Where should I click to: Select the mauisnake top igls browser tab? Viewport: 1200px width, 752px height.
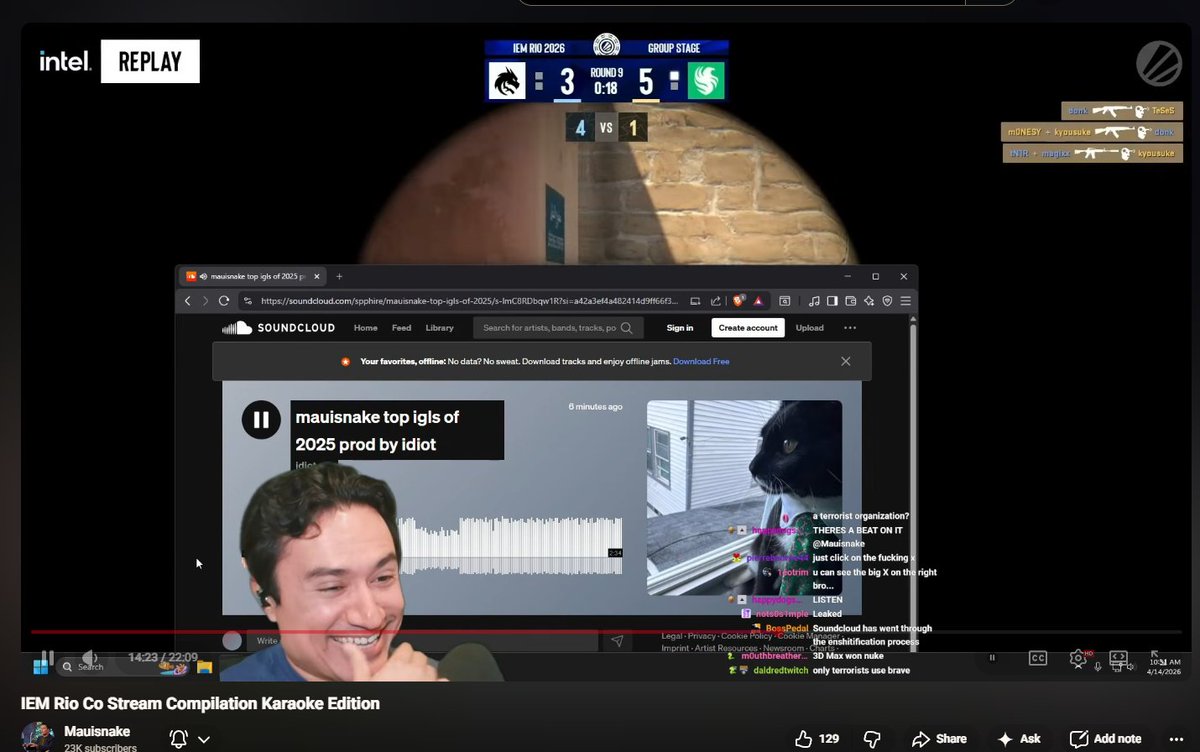(252, 276)
